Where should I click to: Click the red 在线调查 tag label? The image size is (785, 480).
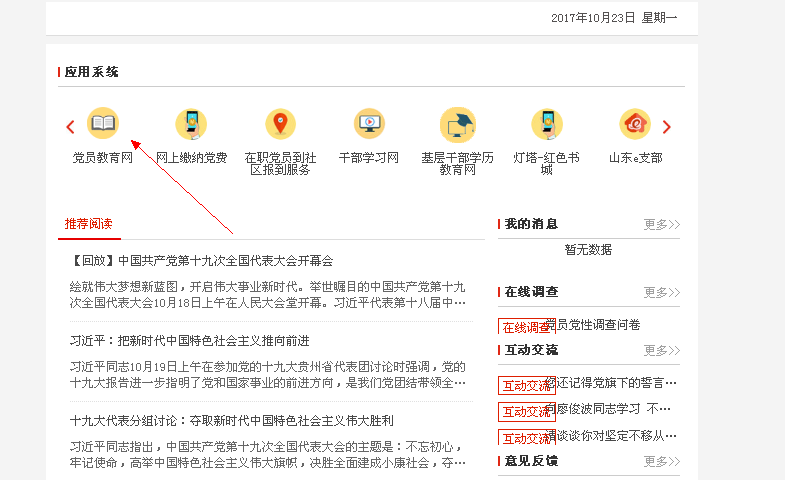click(x=525, y=327)
